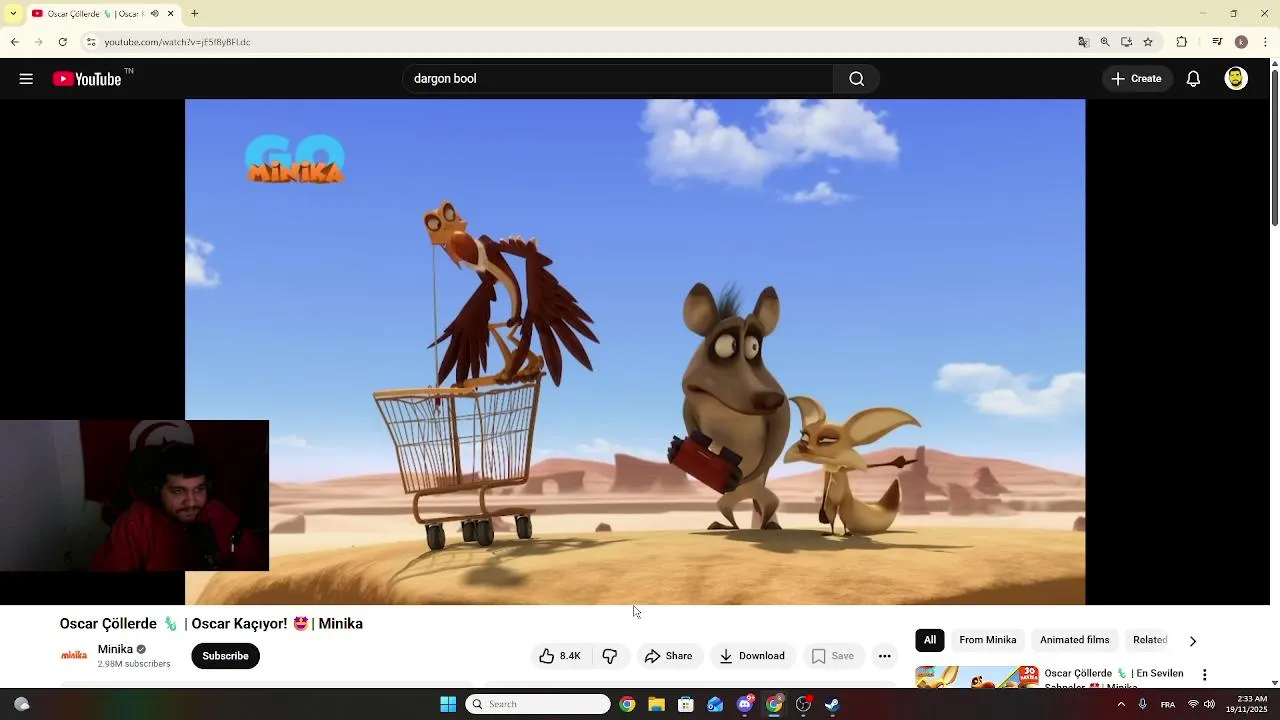
Task: Open suggested video Oscar Çöllerde En Sevilen title
Action: tap(1114, 679)
